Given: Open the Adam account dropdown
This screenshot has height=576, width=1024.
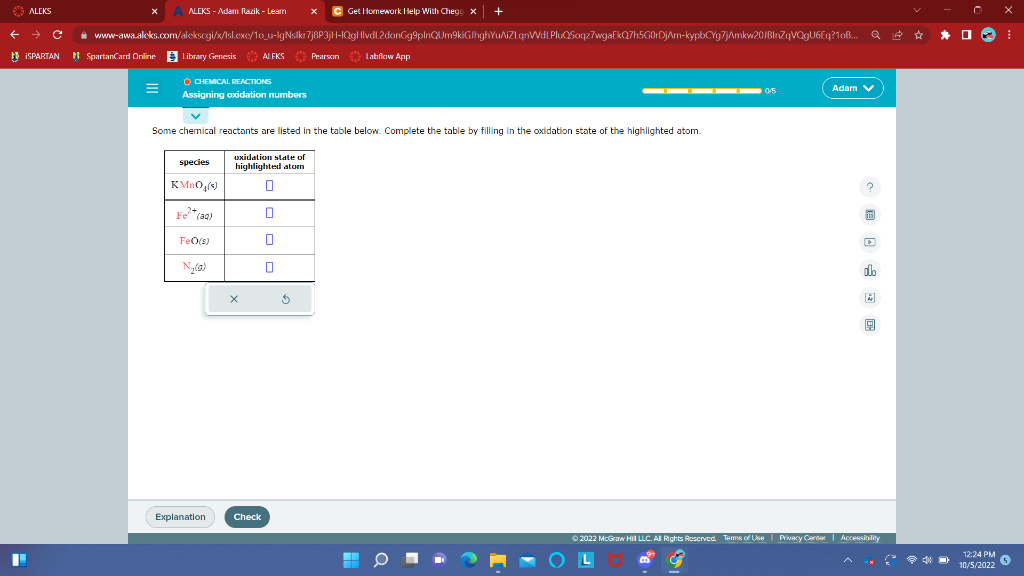Looking at the screenshot, I should pyautogui.click(x=852, y=88).
